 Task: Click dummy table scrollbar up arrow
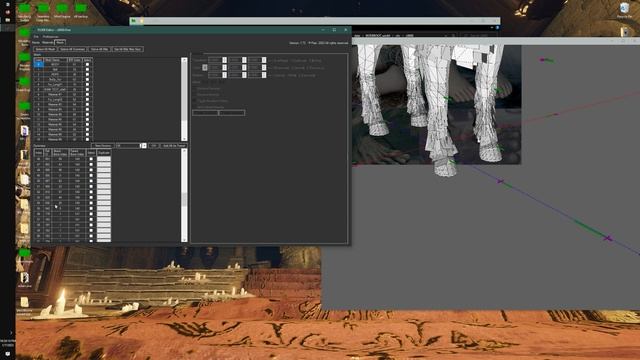tap(184, 151)
